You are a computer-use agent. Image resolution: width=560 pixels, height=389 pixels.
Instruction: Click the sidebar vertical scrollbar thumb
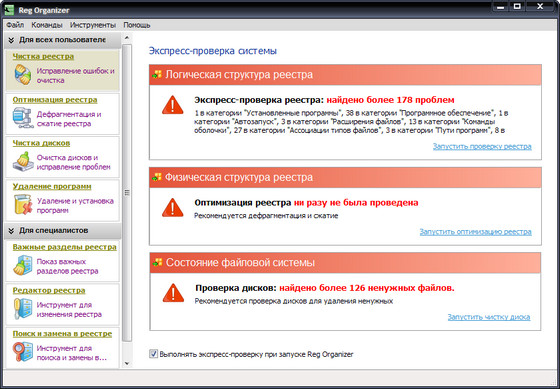(127, 193)
